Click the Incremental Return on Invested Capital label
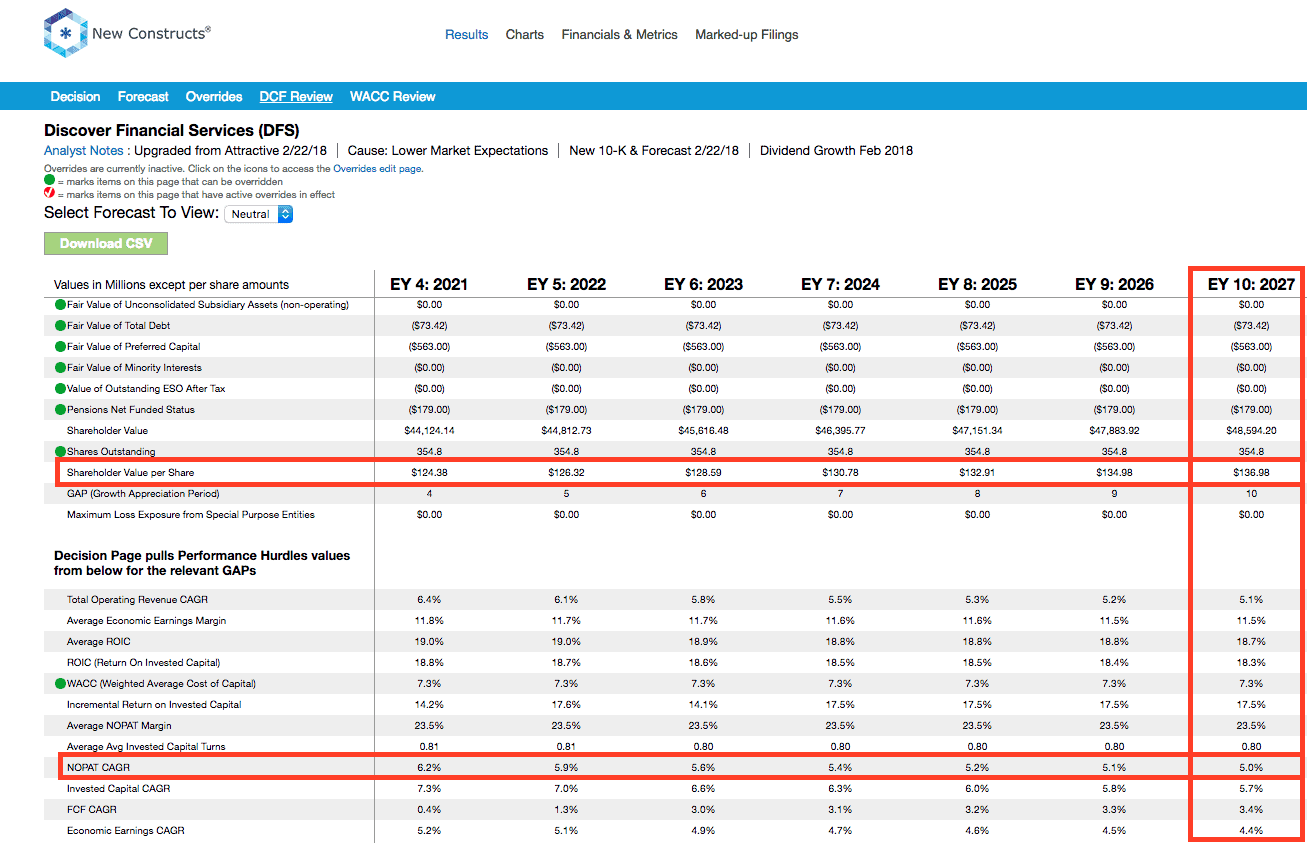Image resolution: width=1307 pixels, height=843 pixels. tap(154, 705)
